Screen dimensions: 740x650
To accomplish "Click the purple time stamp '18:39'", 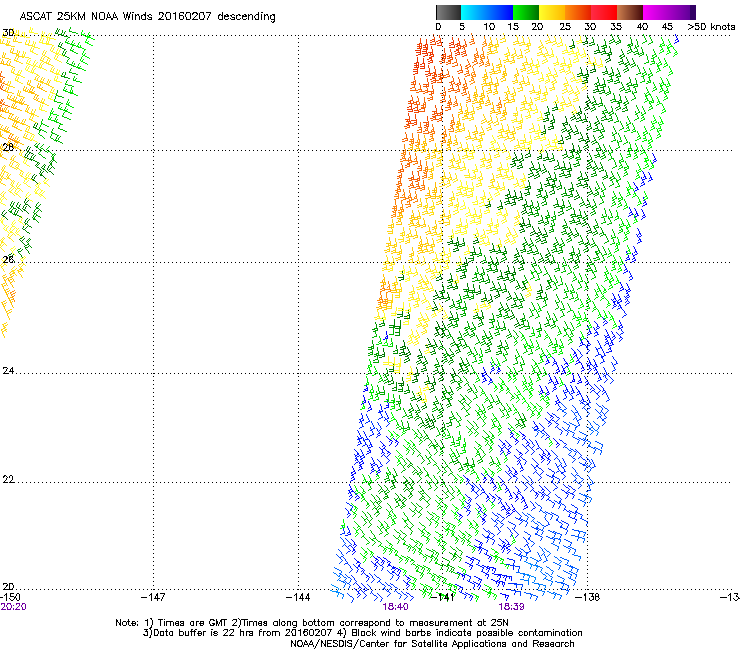I will click(x=512, y=607).
